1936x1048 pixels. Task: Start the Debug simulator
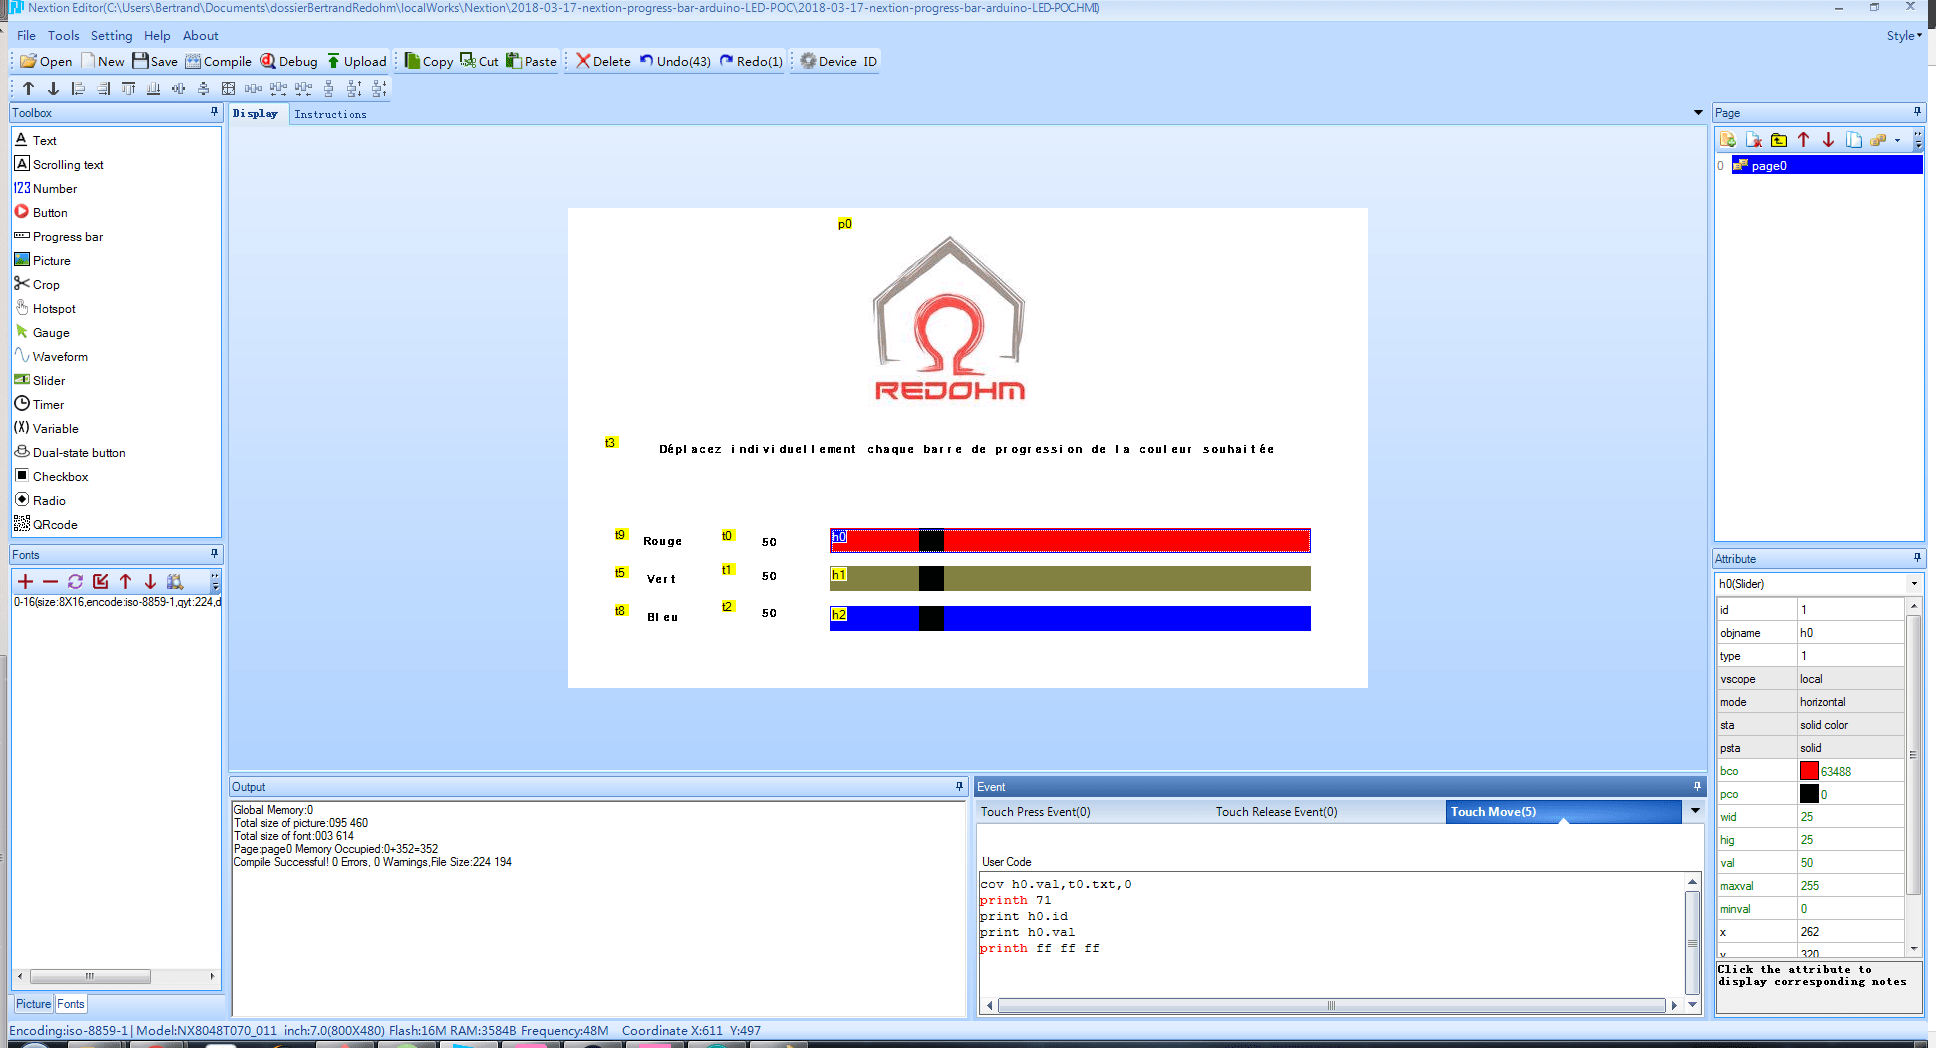289,61
